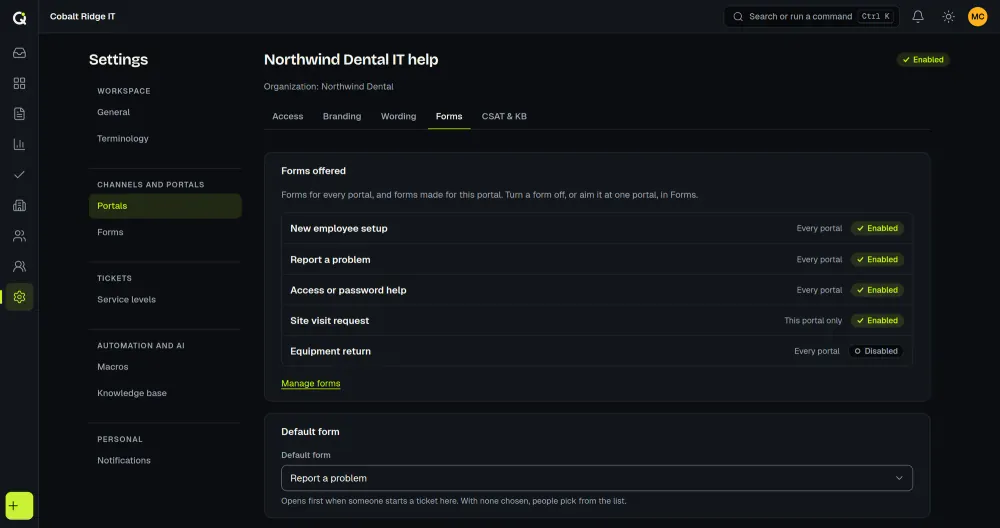Open the reports bar chart icon
Viewport: 1000px width, 528px height.
pyautogui.click(x=19, y=144)
